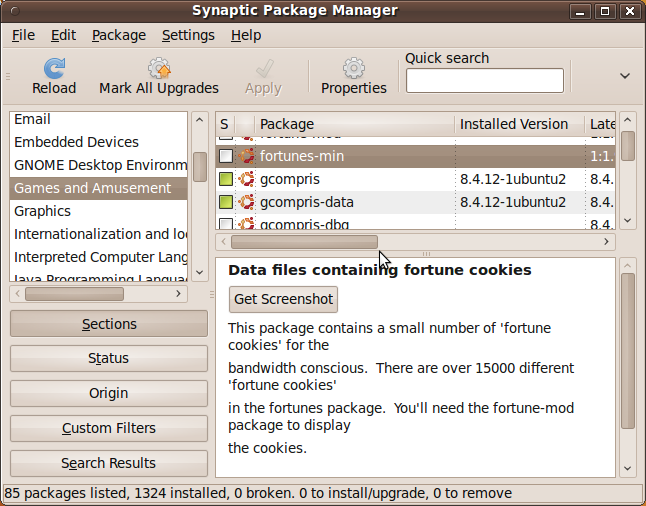Select the Email section
The height and width of the screenshot is (506, 646).
click(98, 119)
